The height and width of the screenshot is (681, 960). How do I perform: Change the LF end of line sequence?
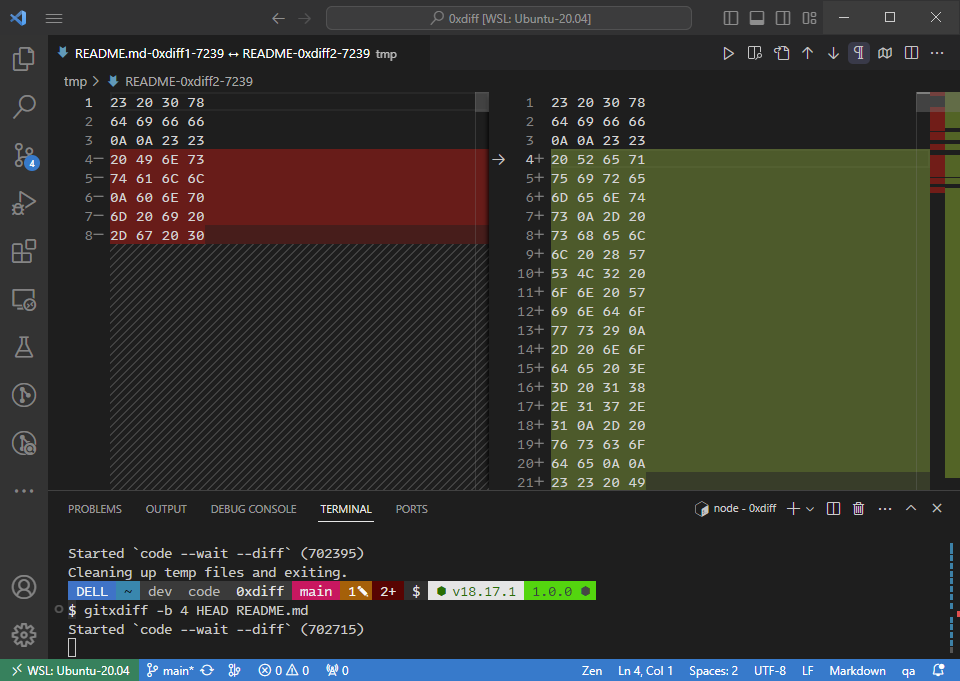[808, 671]
